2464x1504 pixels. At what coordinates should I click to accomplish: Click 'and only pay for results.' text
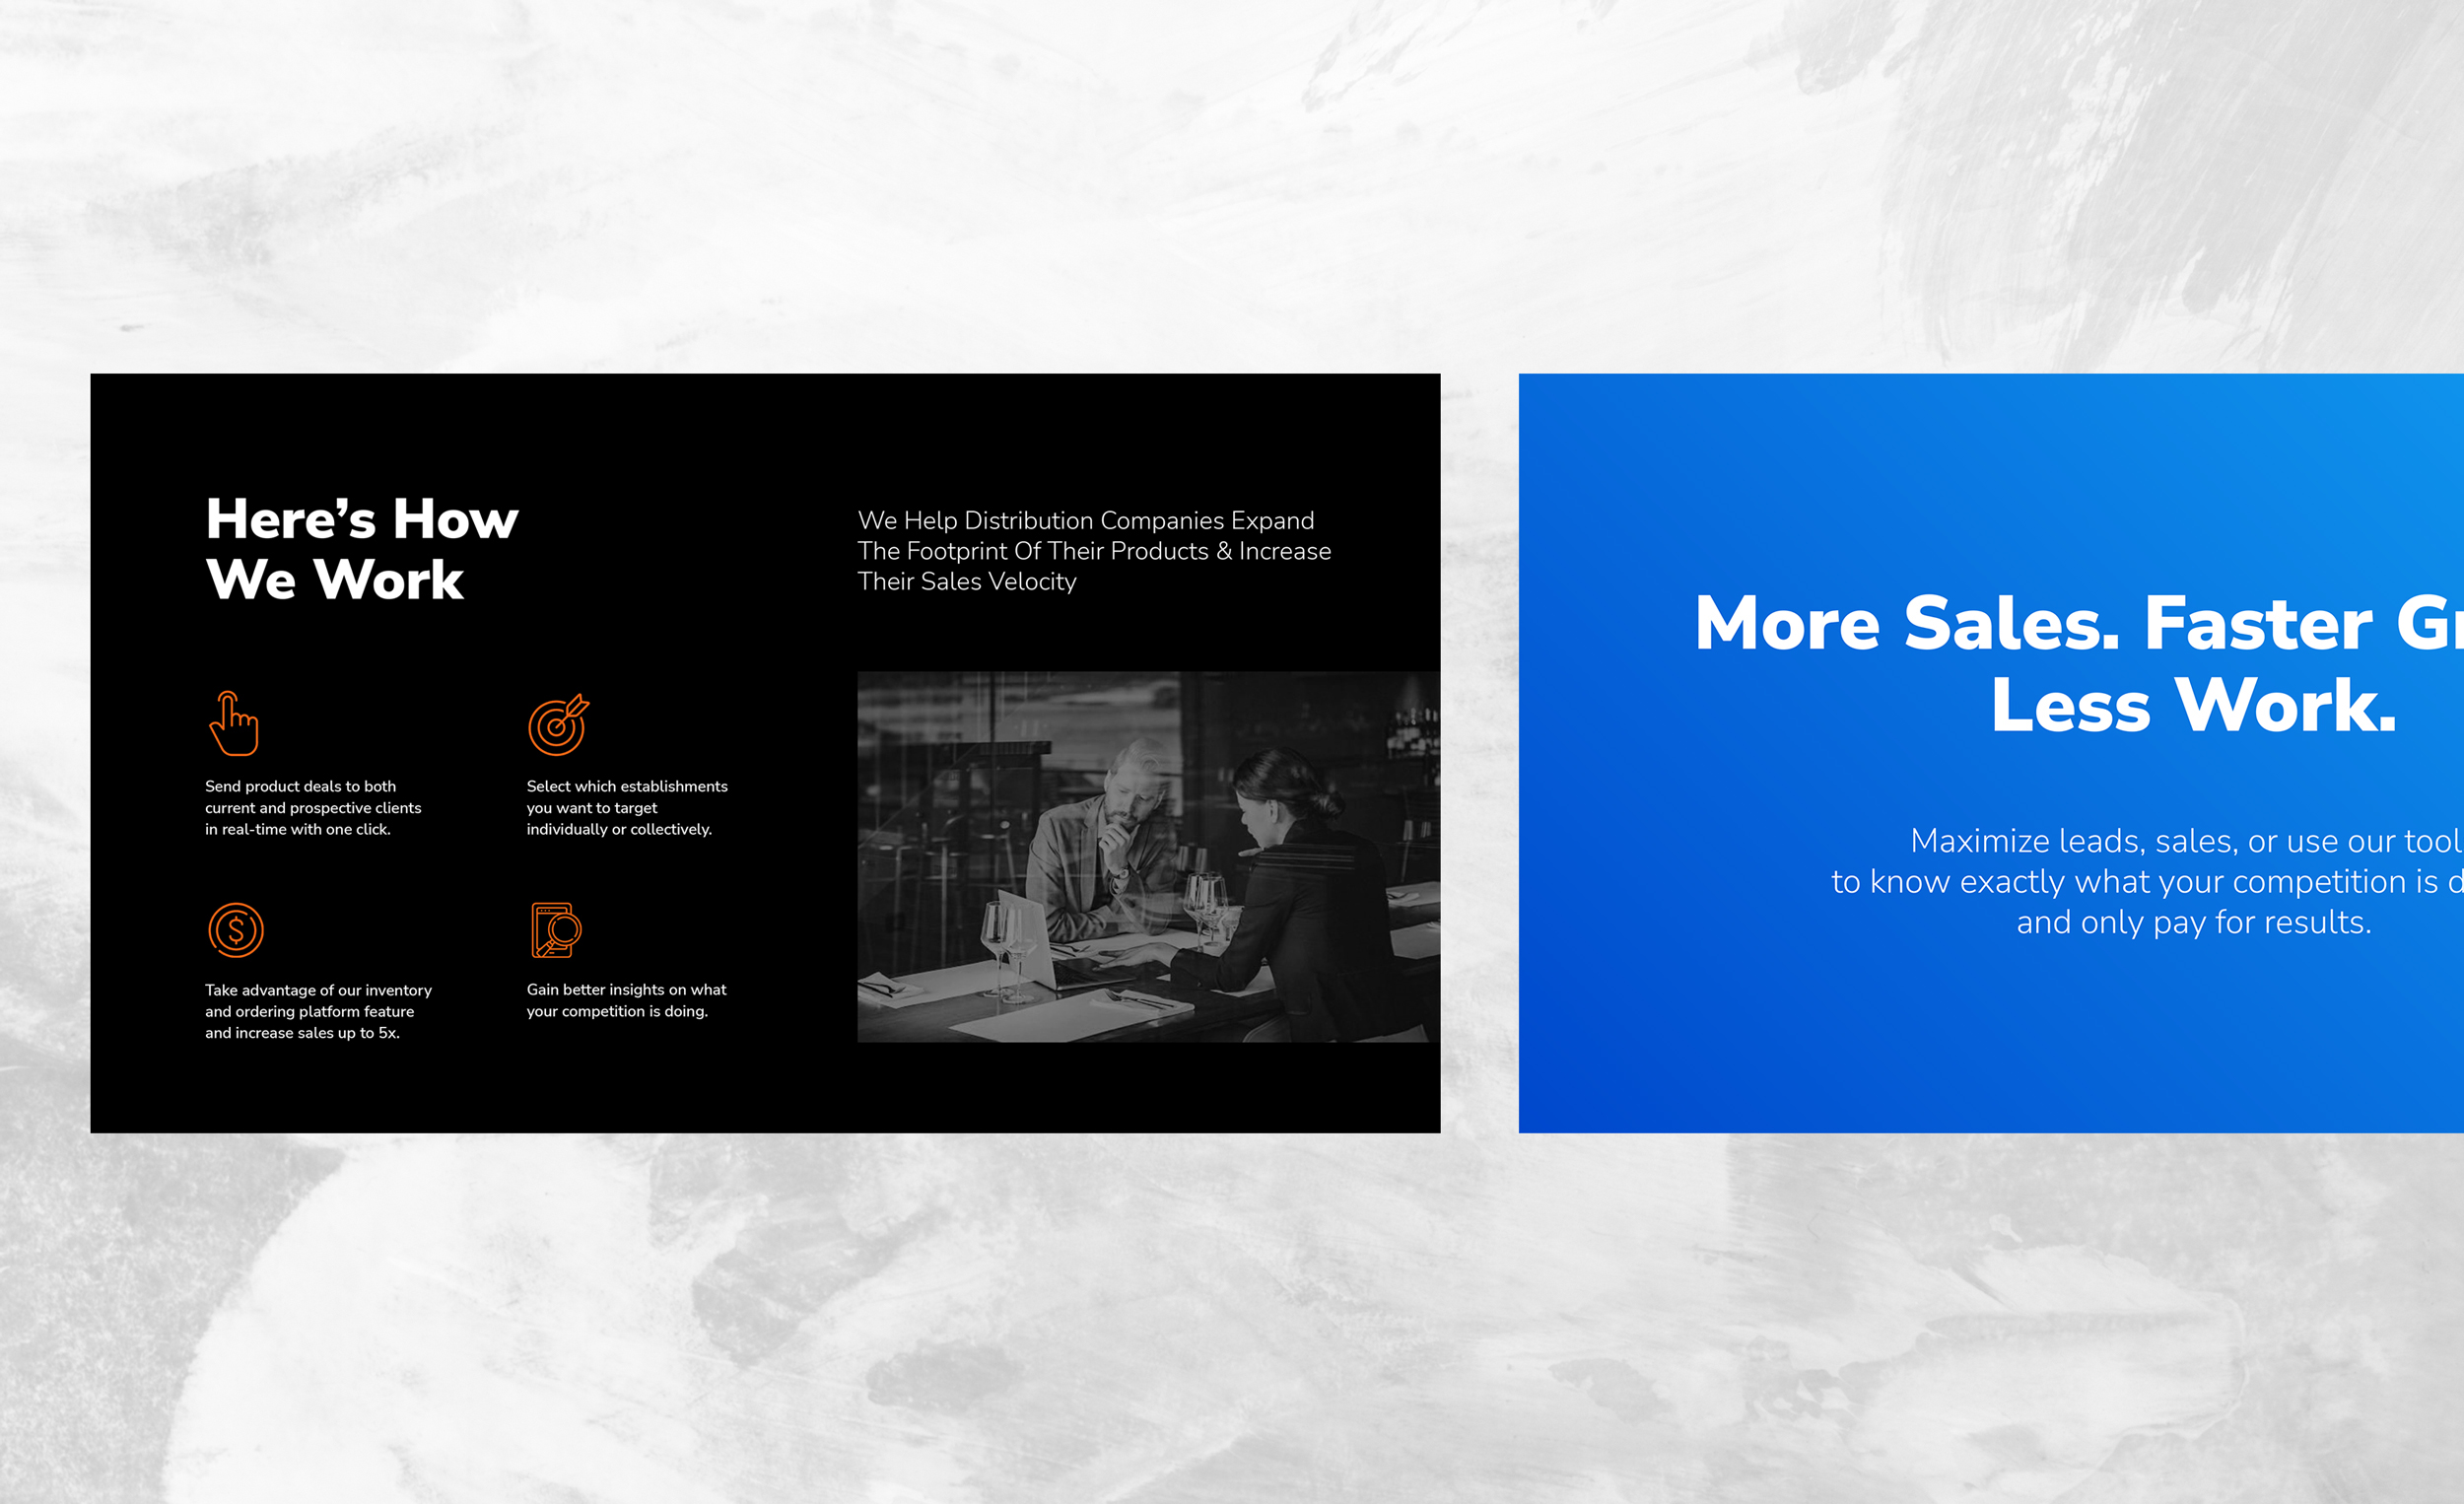point(2193,922)
